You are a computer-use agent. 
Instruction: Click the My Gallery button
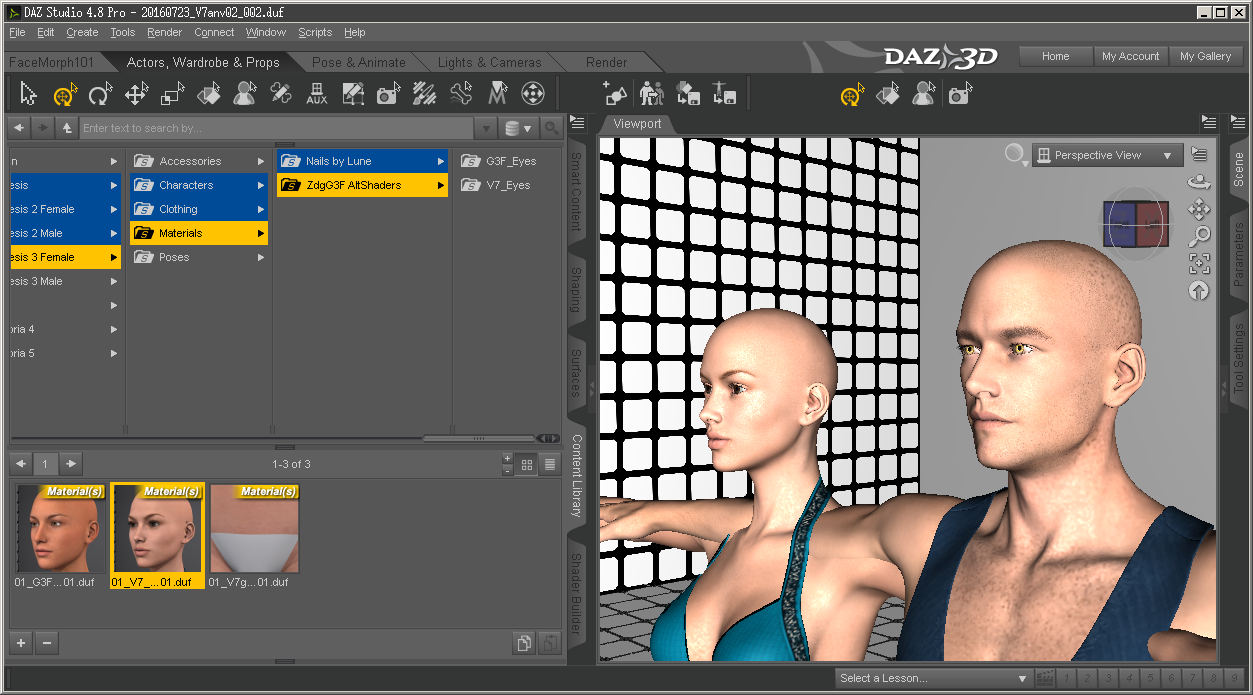[1205, 56]
